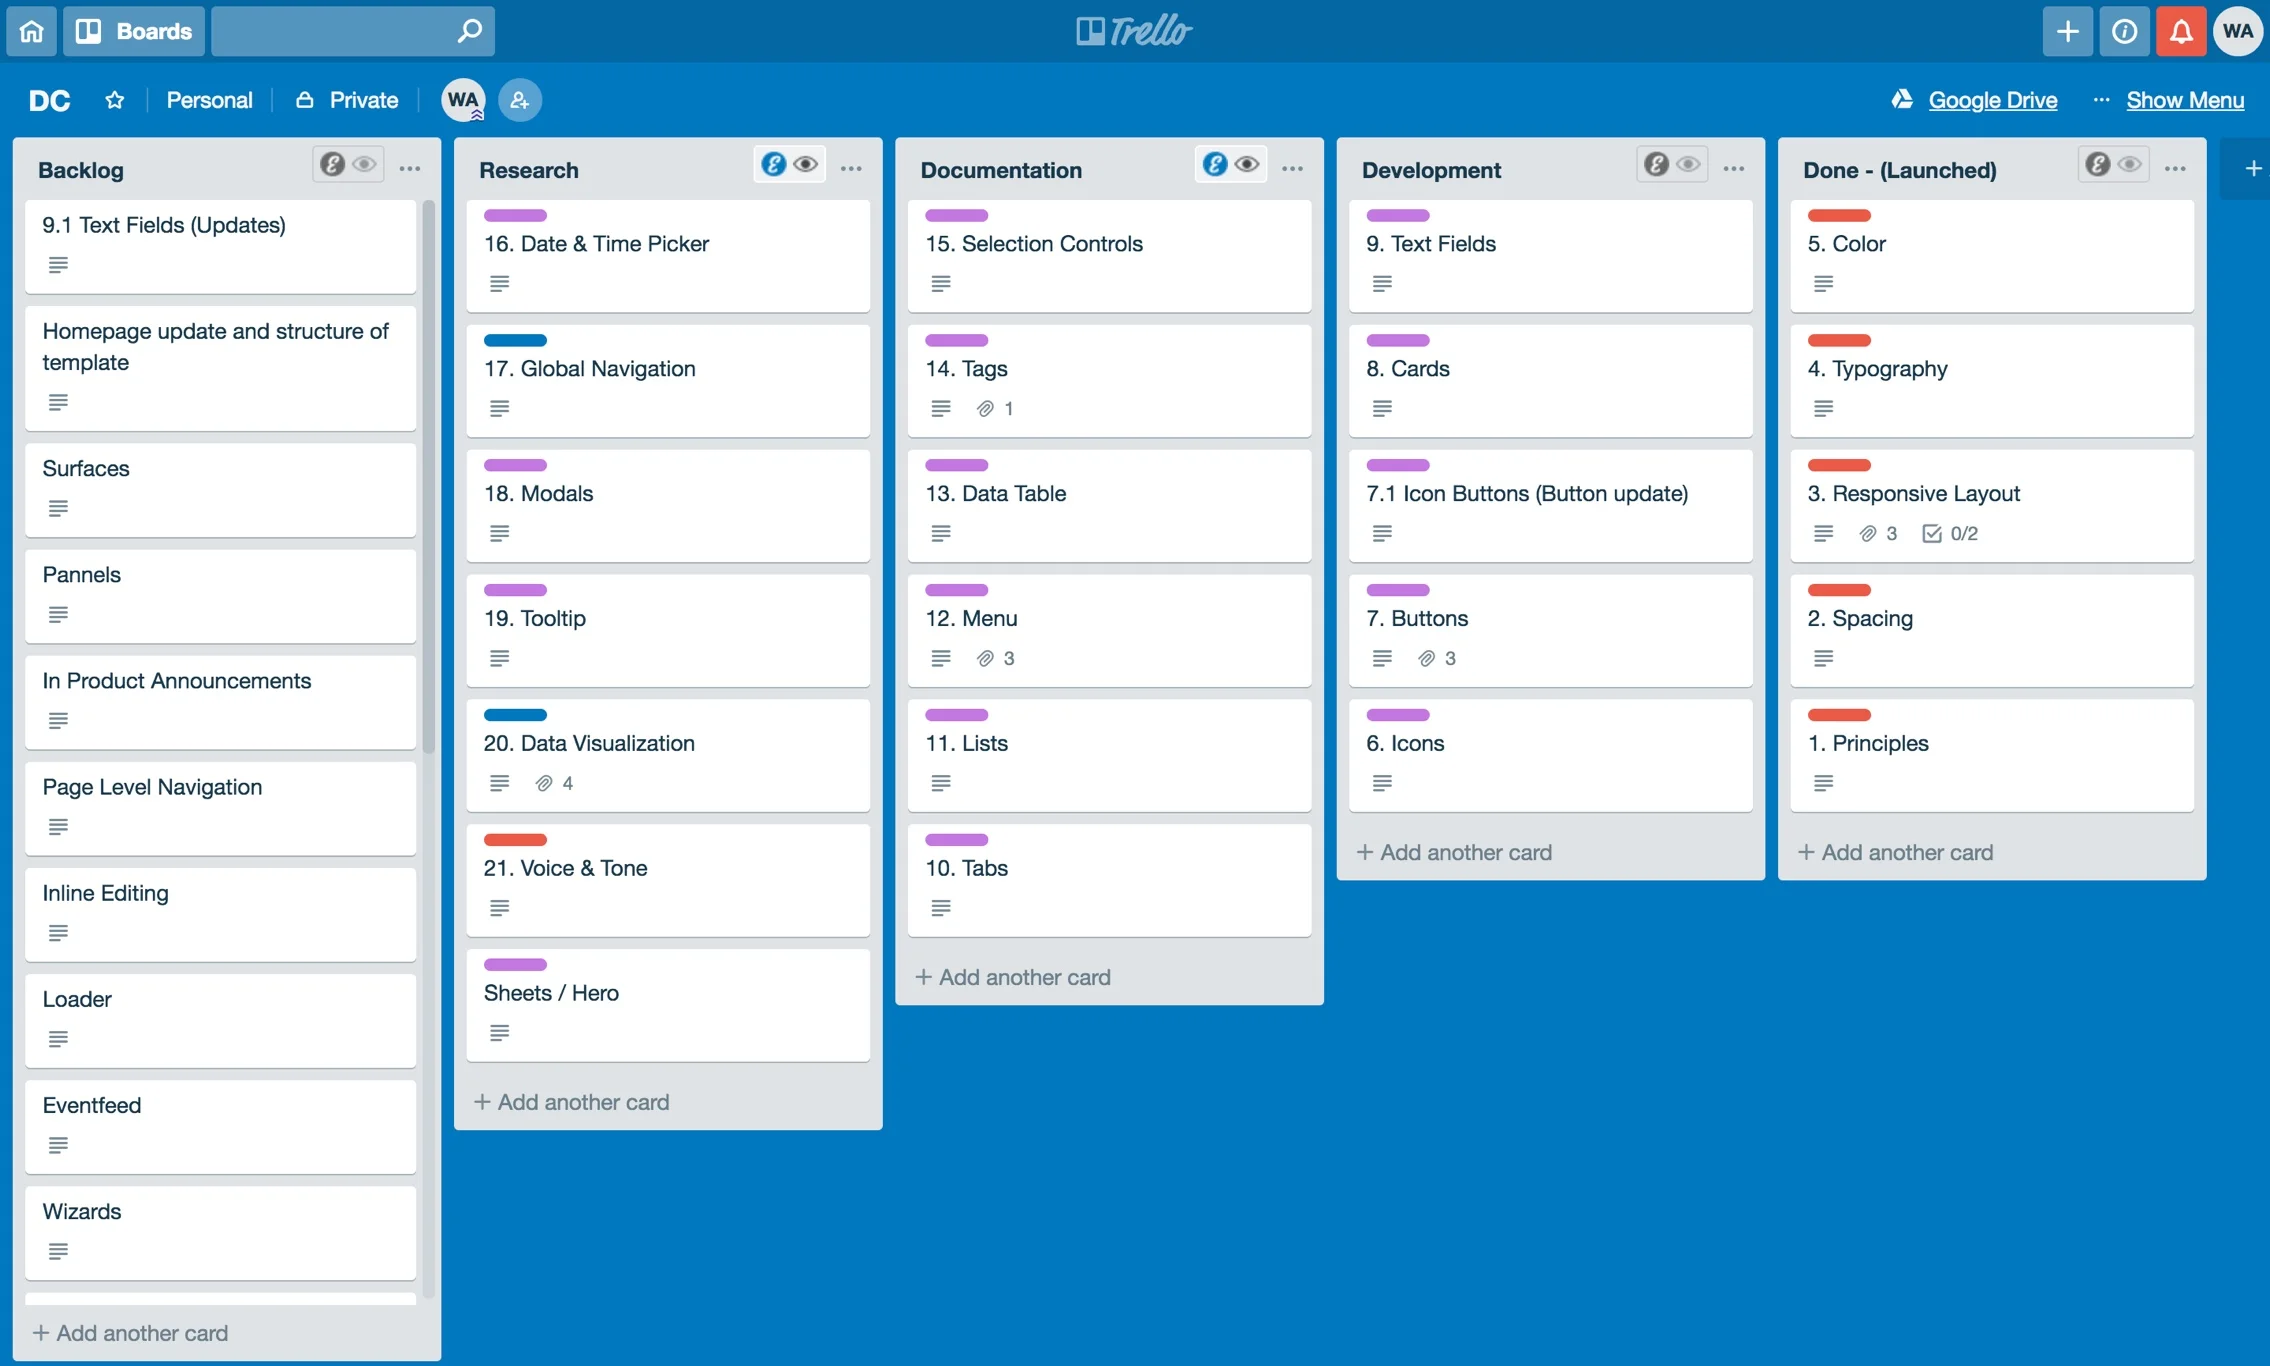Click the purple label on Date & Time Picker
Screen dimensions: 2270x1366
tap(514, 215)
